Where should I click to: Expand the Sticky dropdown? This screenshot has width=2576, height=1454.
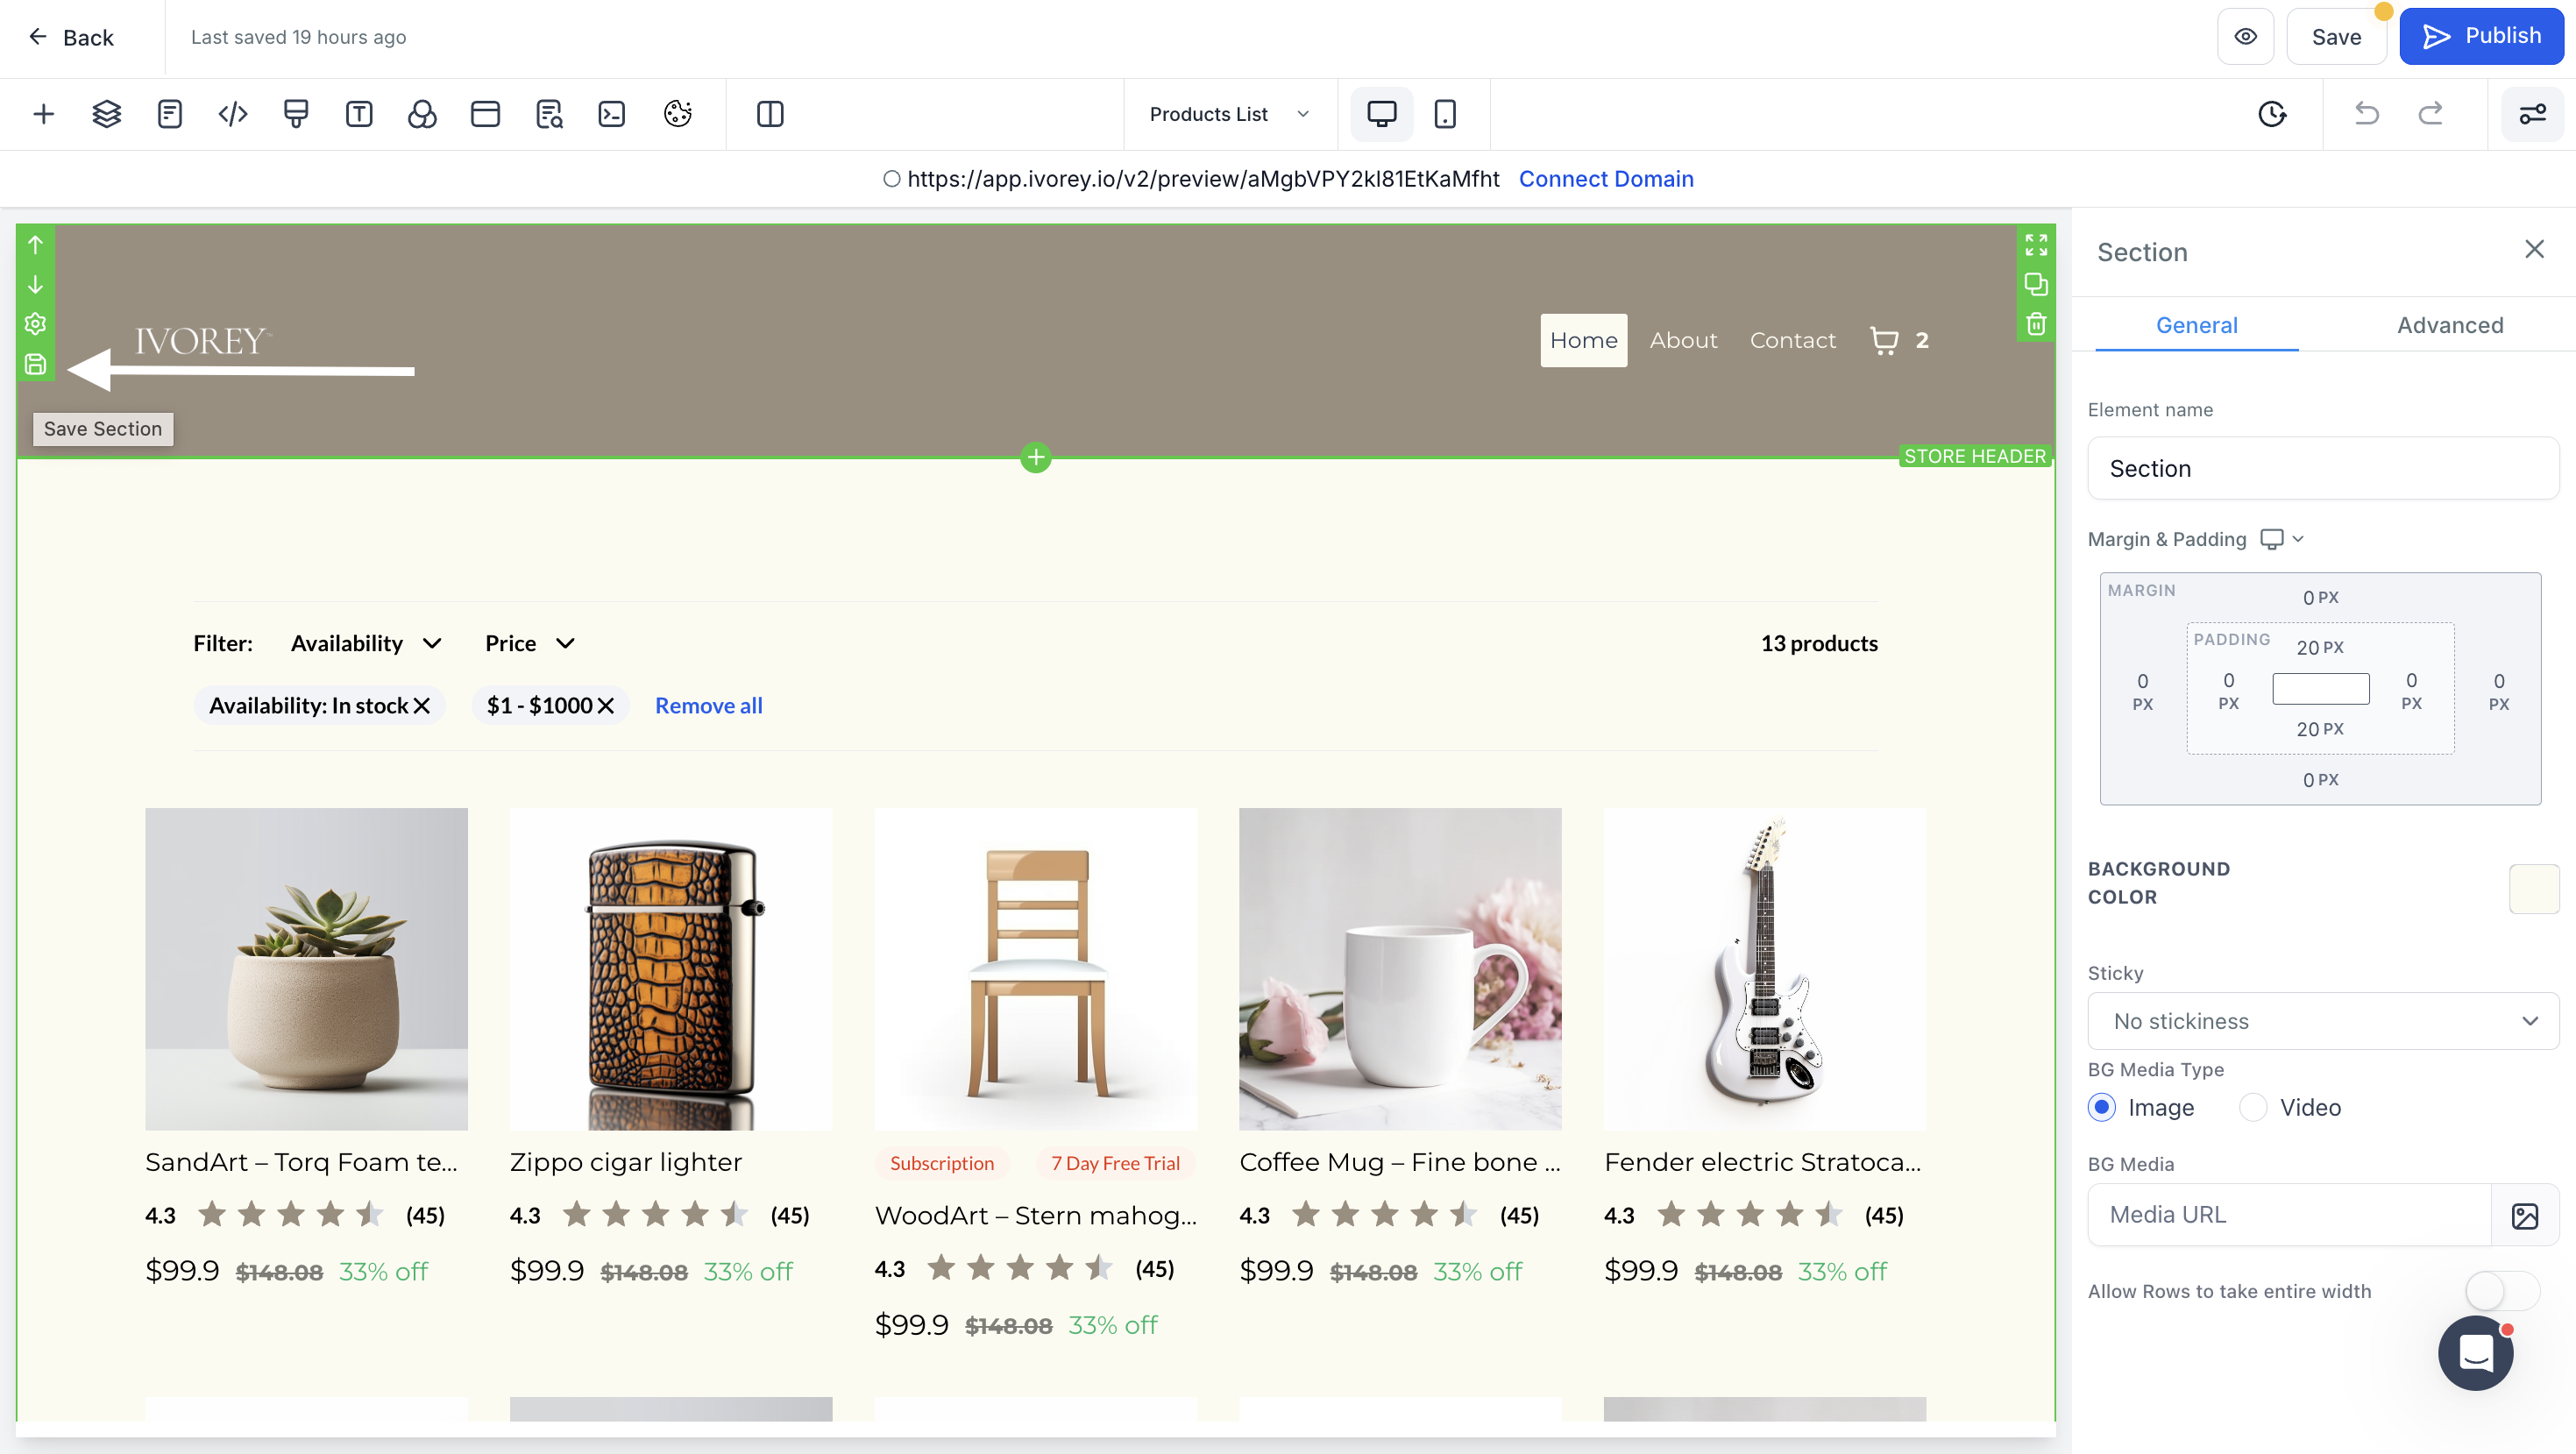coord(2322,1021)
